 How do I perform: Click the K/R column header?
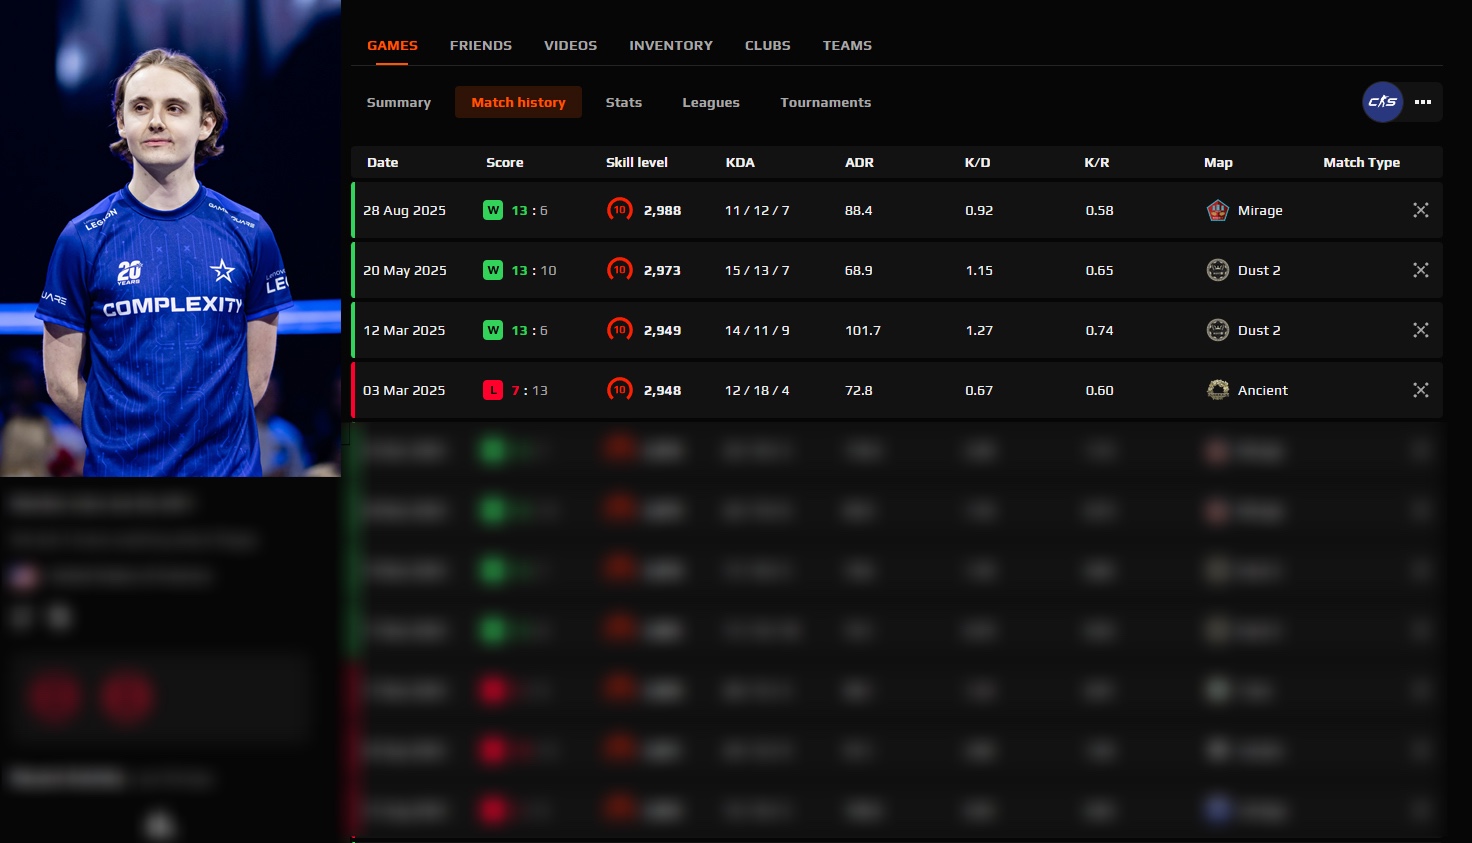[1097, 162]
